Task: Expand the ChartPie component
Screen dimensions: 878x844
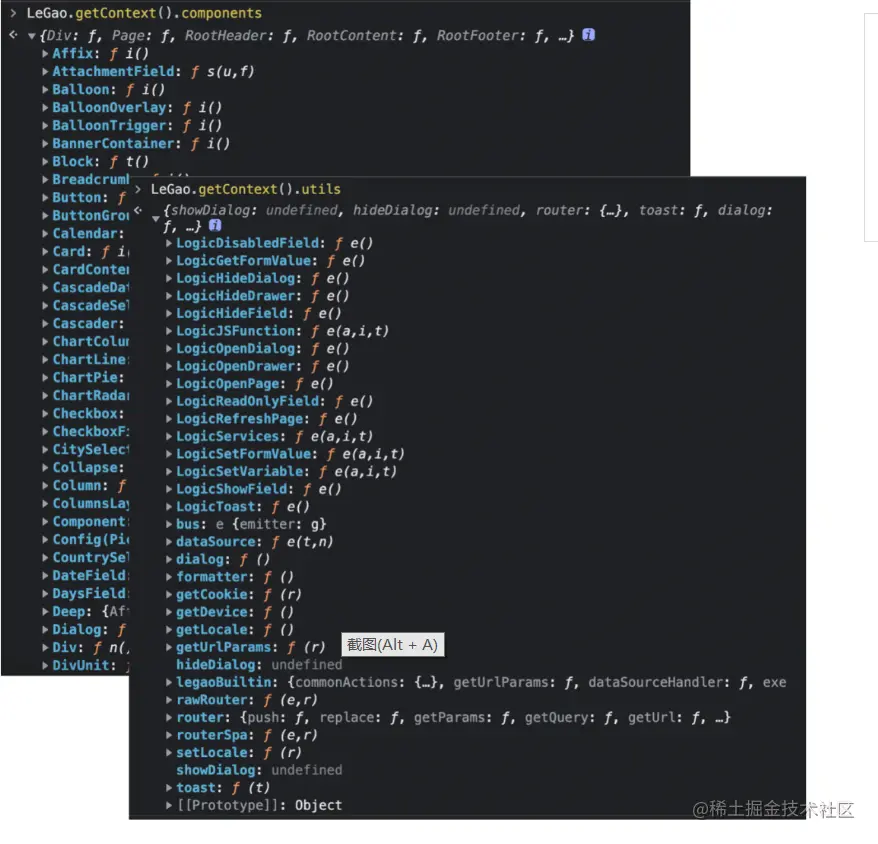Action: (x=45, y=377)
